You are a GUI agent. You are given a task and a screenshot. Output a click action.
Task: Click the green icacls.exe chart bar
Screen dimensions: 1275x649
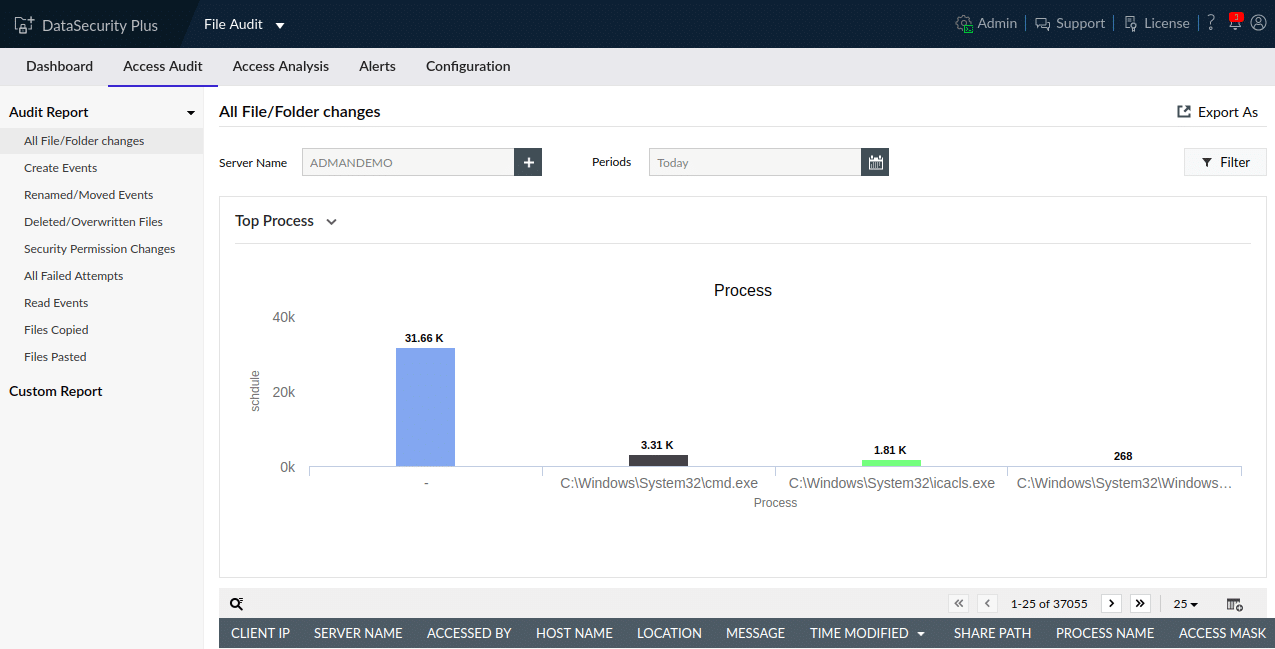891,463
